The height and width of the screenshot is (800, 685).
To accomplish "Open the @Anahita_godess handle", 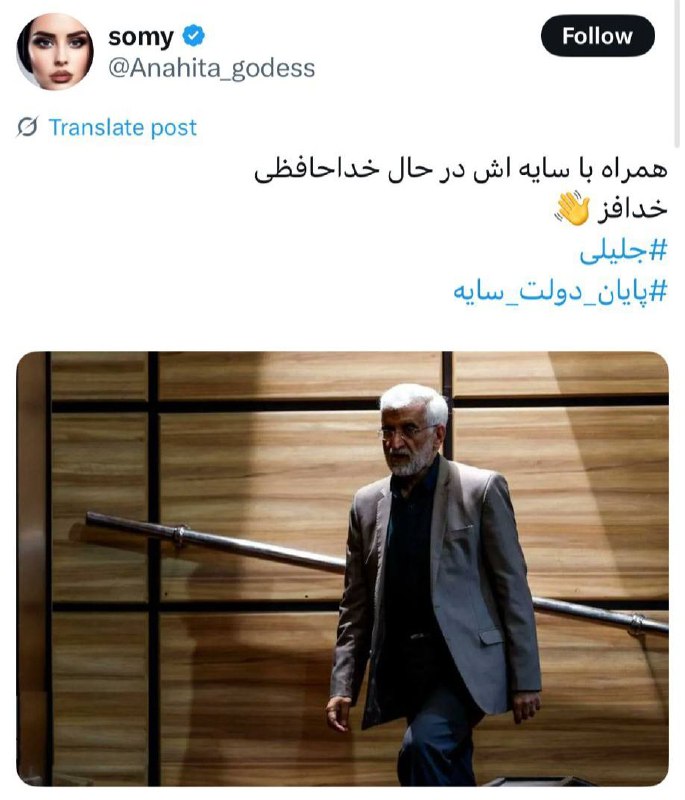I will pos(212,68).
